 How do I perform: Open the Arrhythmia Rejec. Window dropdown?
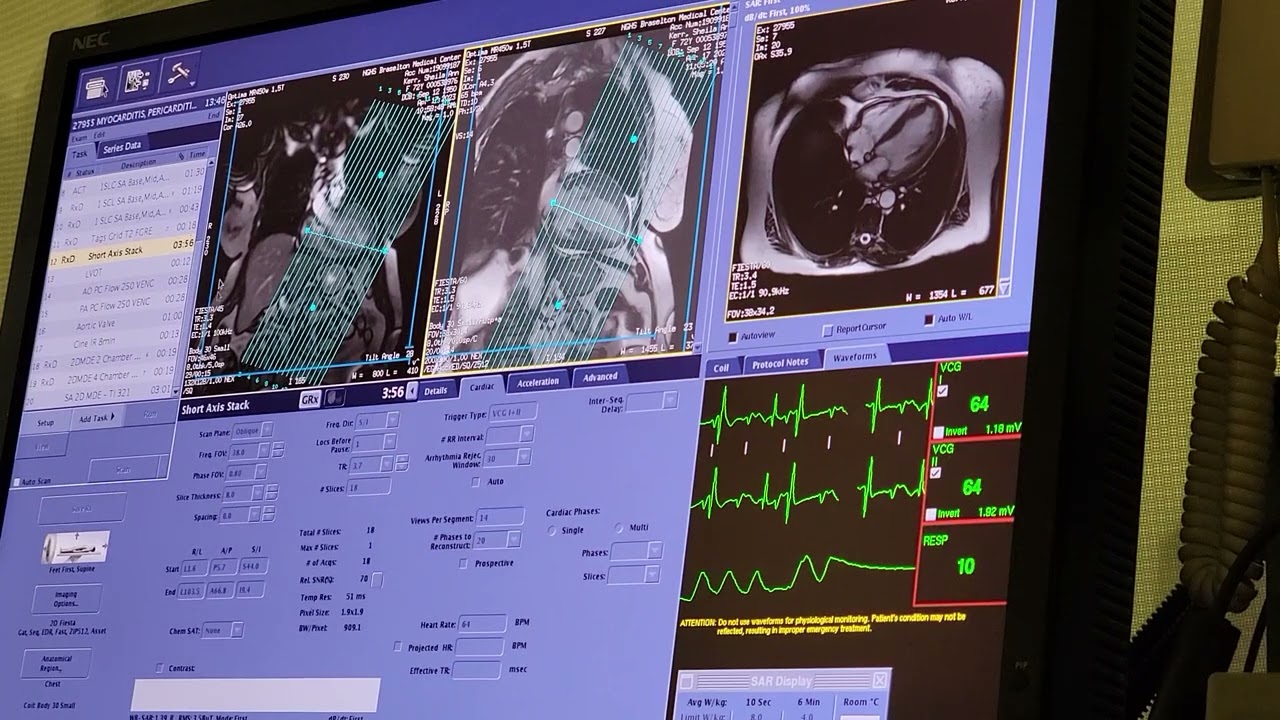pos(525,456)
